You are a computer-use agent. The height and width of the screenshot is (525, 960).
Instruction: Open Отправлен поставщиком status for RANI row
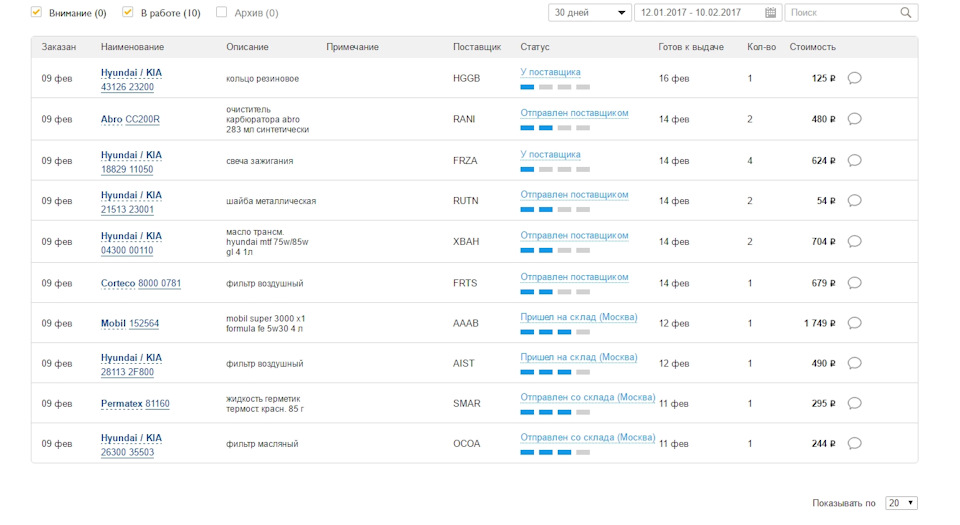click(574, 113)
